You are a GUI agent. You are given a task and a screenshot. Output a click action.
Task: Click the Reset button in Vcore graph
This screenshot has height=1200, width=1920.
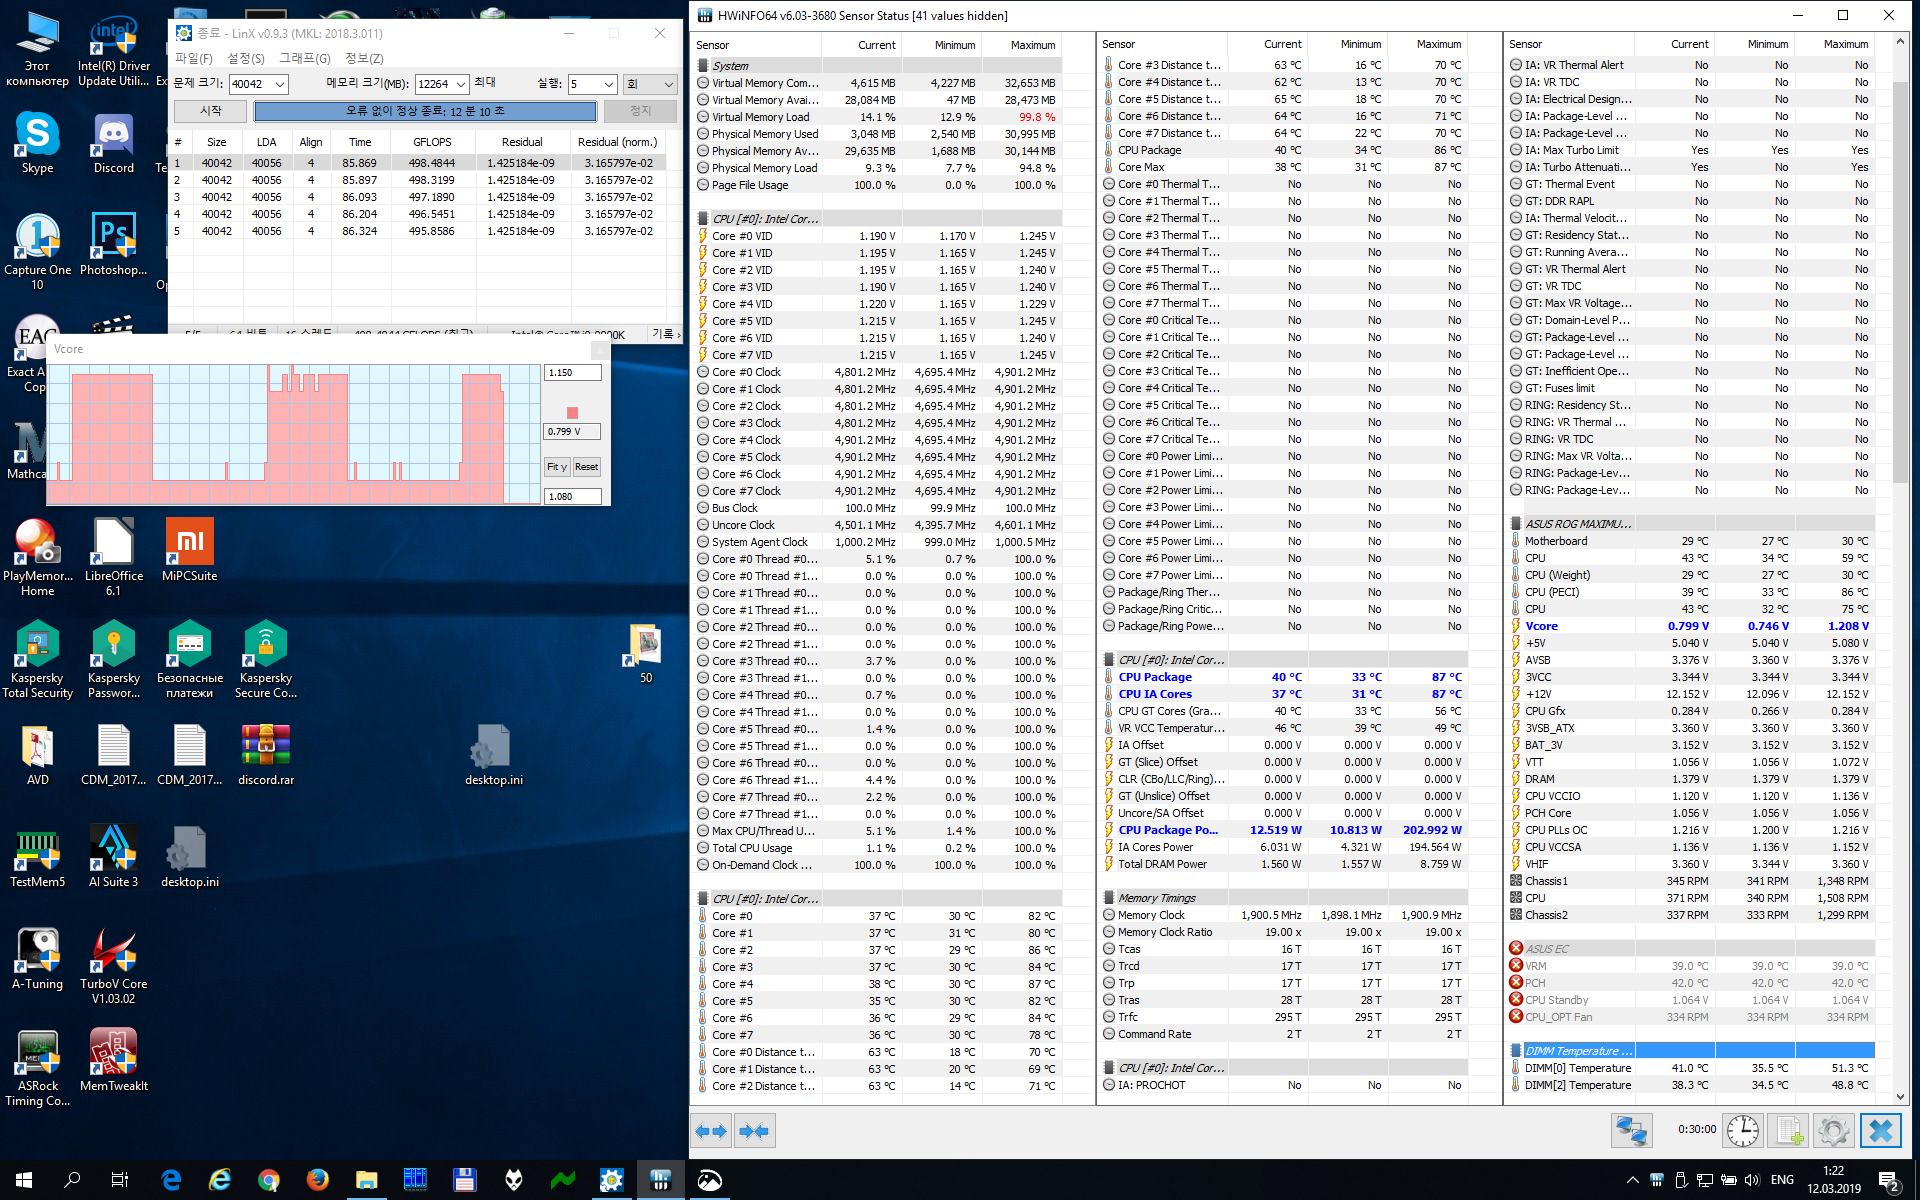(x=587, y=467)
